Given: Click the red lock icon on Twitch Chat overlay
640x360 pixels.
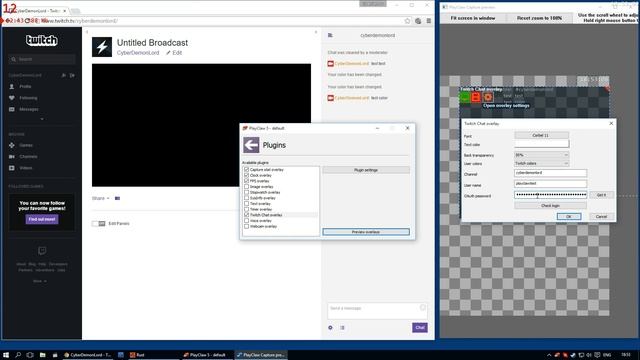Looking at the screenshot, I should pos(476,98).
